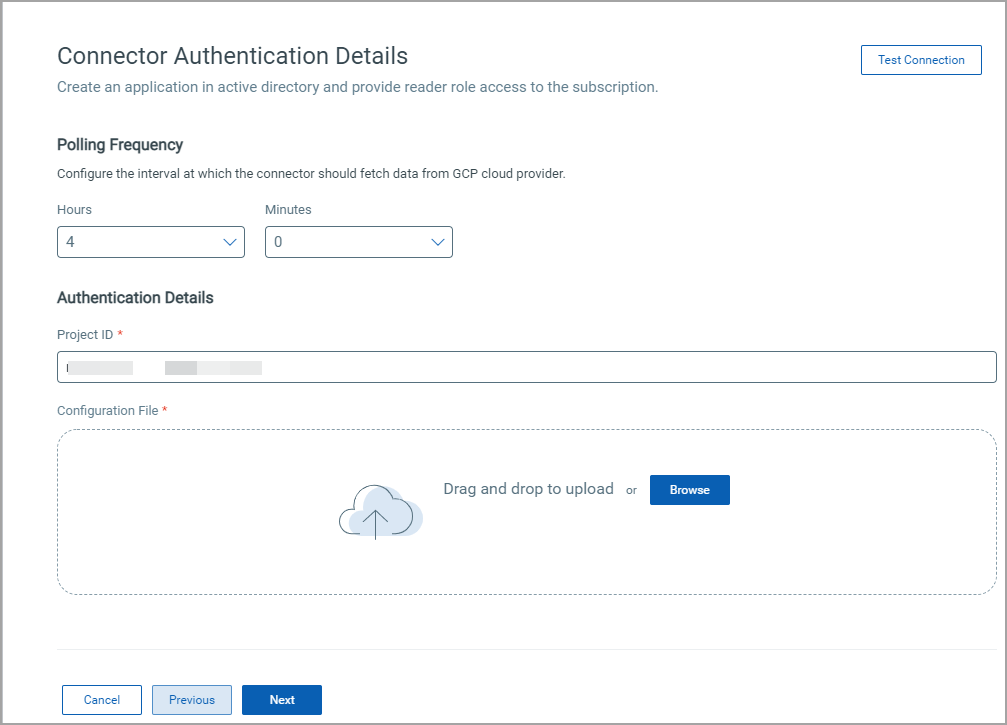
Task: Click the cloud upload icon
Action: coord(380,510)
